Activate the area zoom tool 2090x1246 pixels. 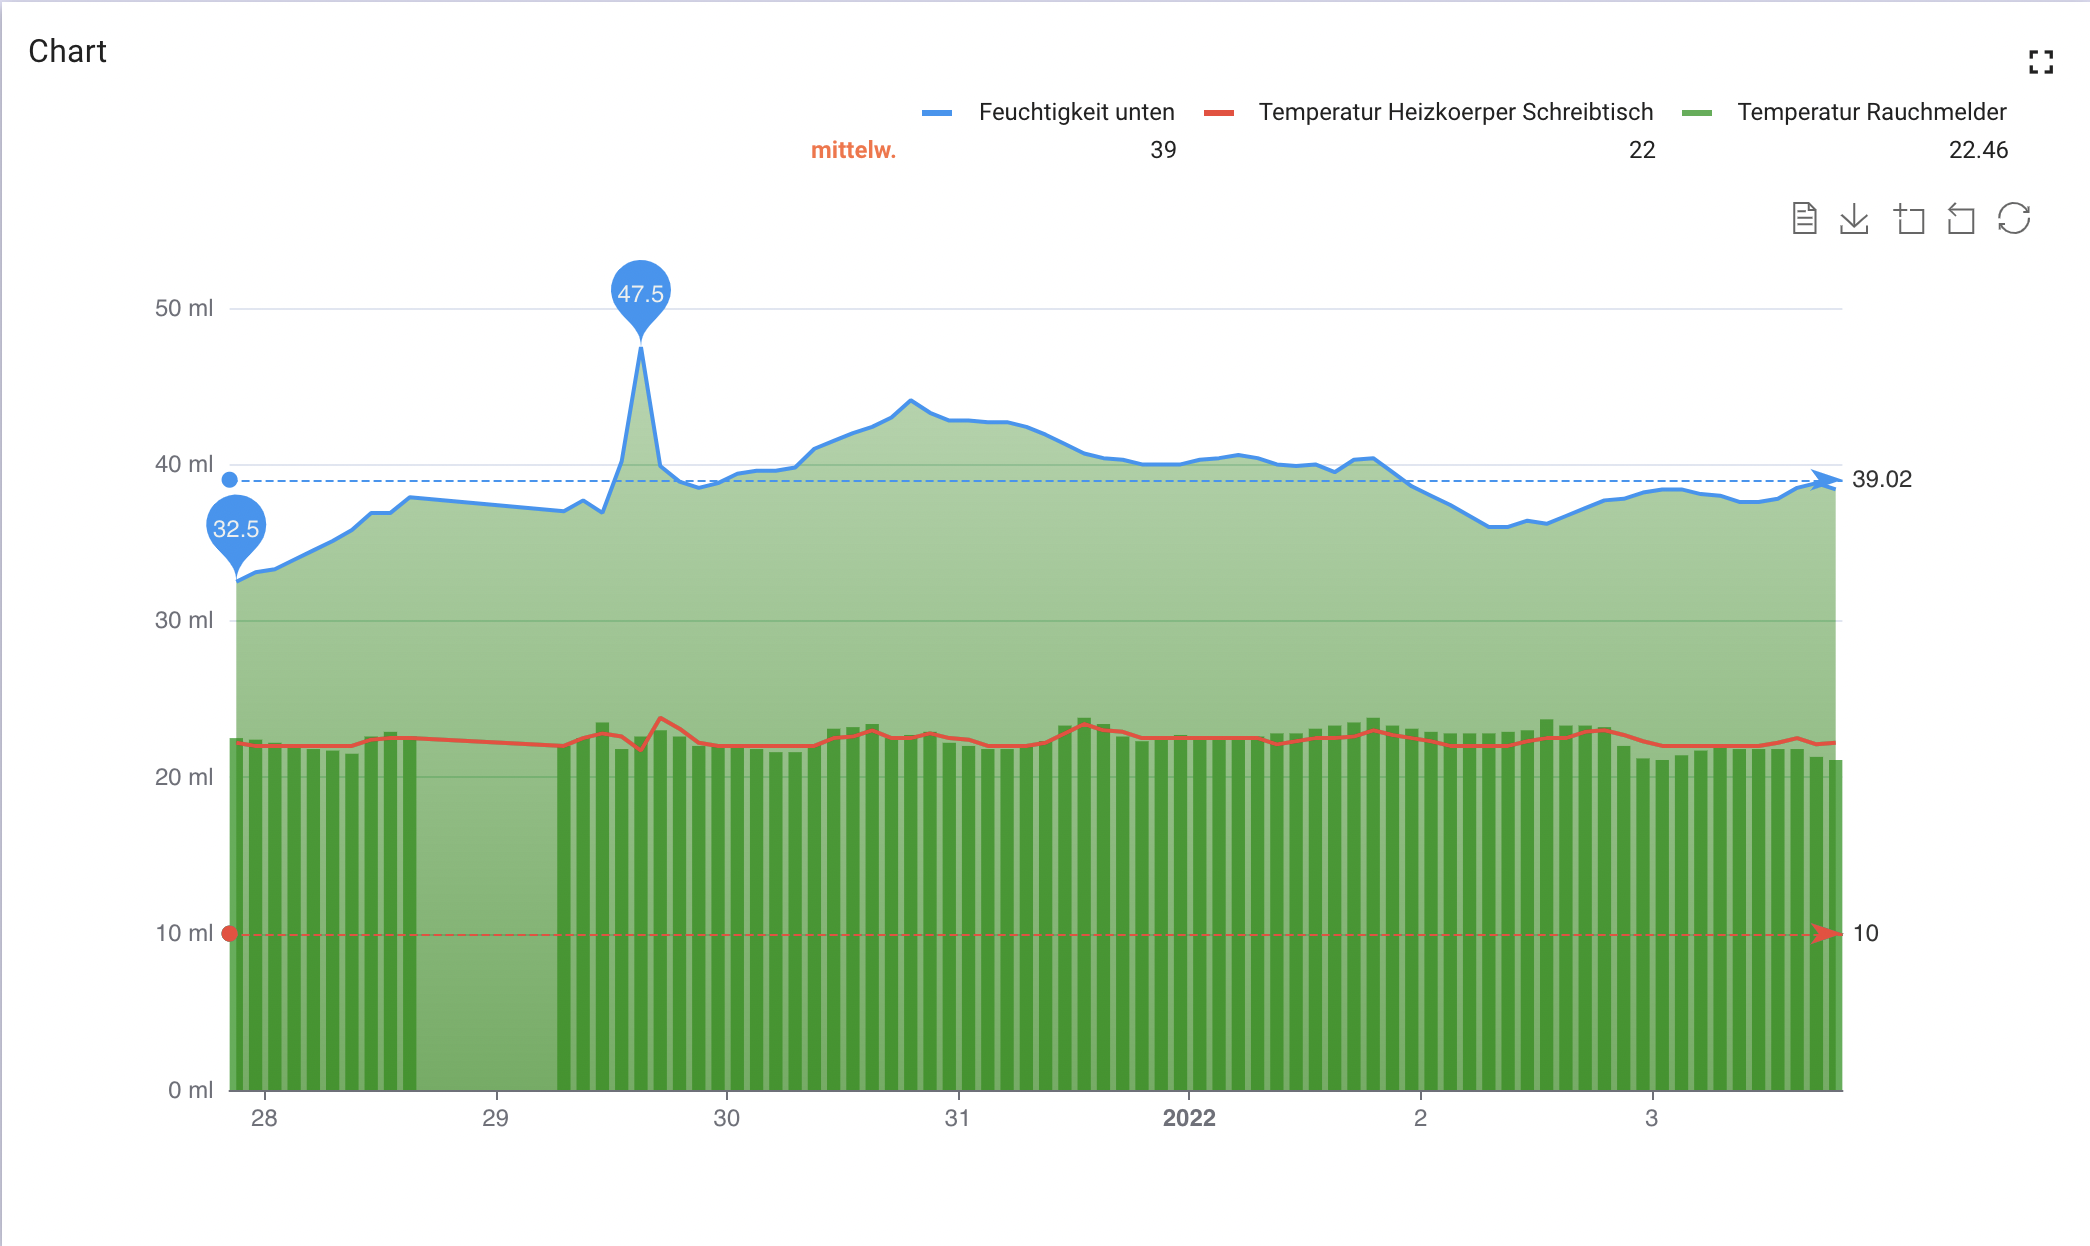(x=1909, y=218)
